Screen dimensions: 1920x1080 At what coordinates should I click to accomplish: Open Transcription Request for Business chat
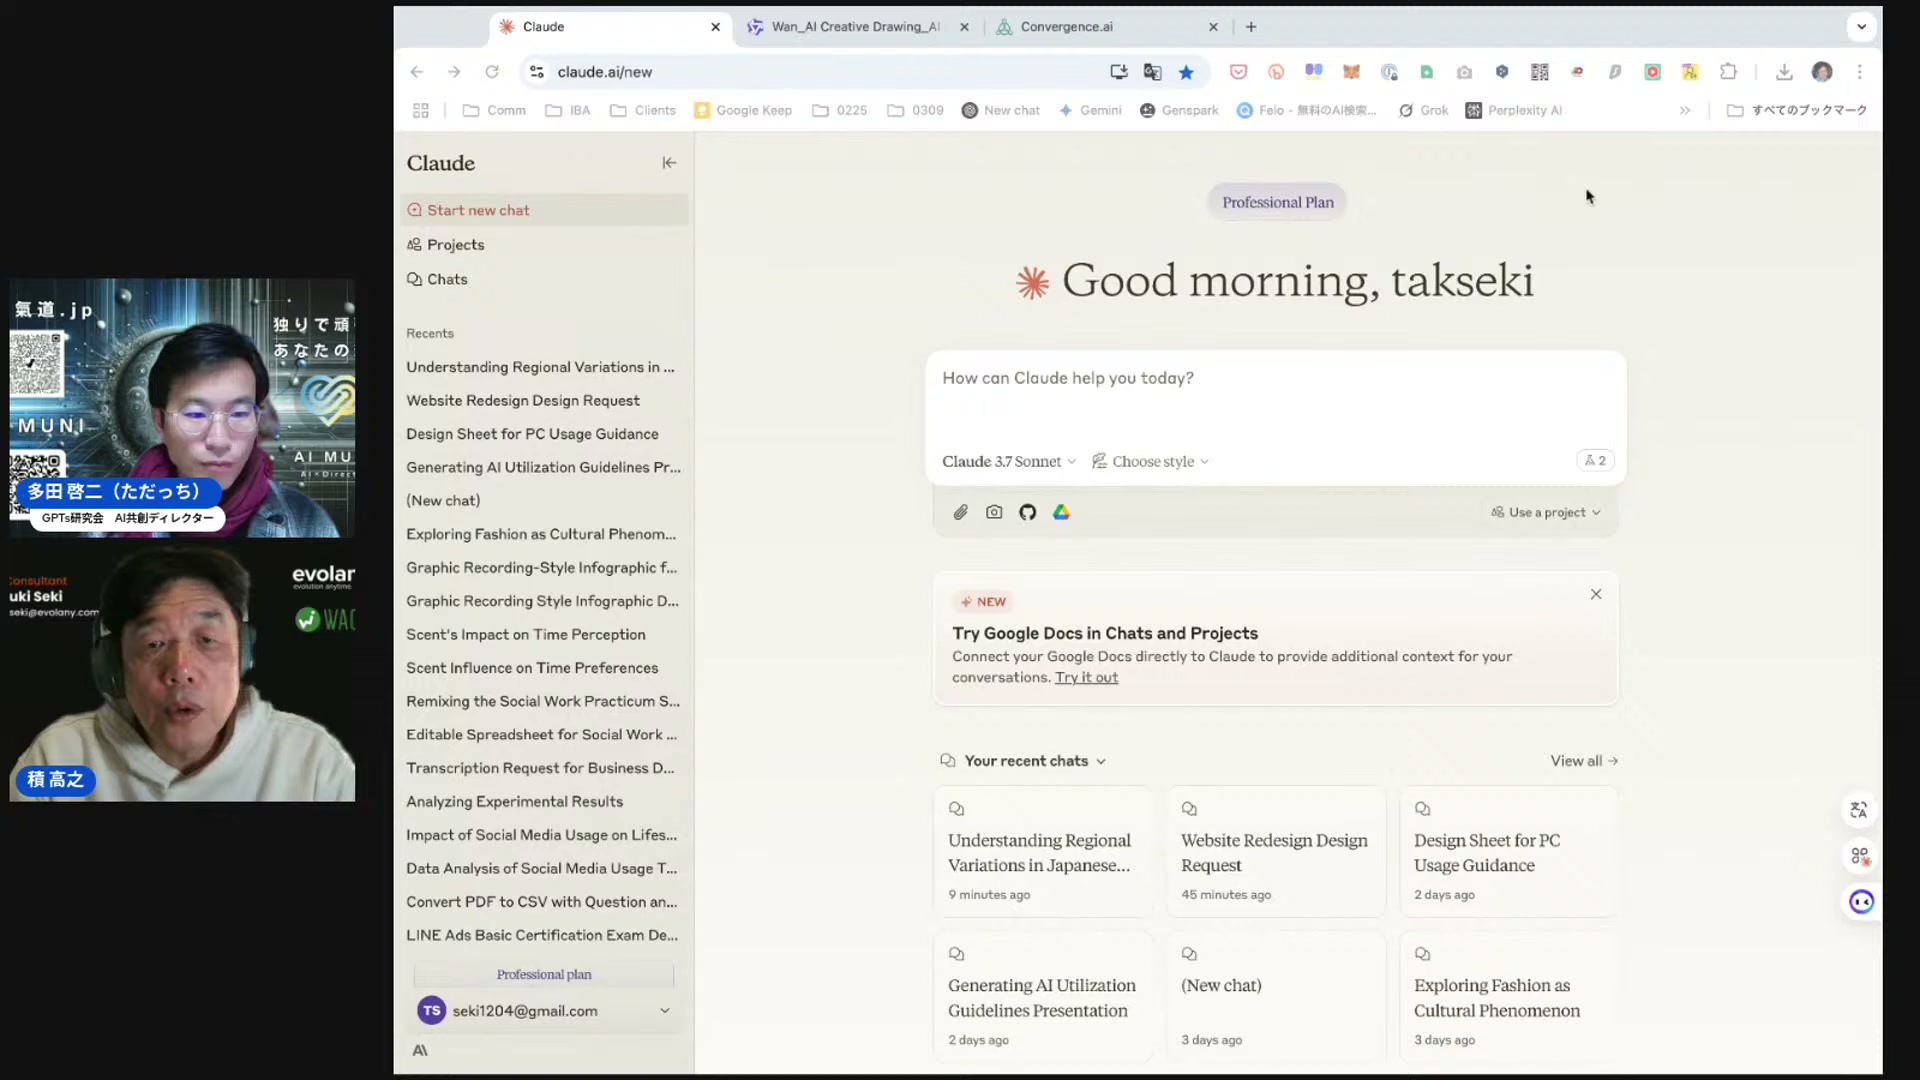pos(545,768)
